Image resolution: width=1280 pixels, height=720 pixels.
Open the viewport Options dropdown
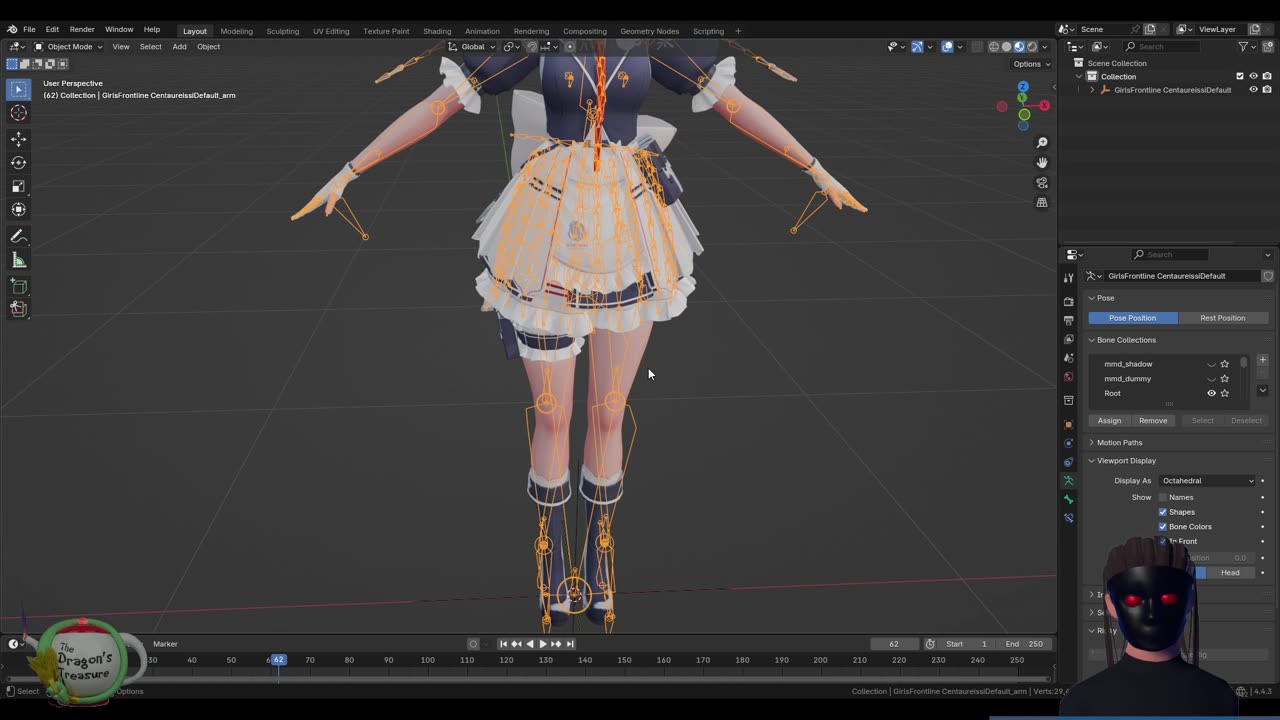coord(1032,64)
